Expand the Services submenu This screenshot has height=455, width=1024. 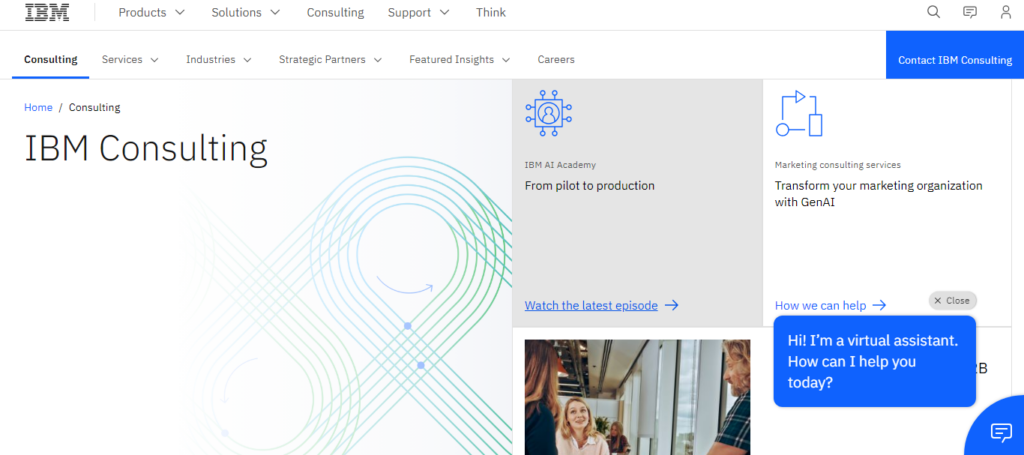click(x=130, y=60)
